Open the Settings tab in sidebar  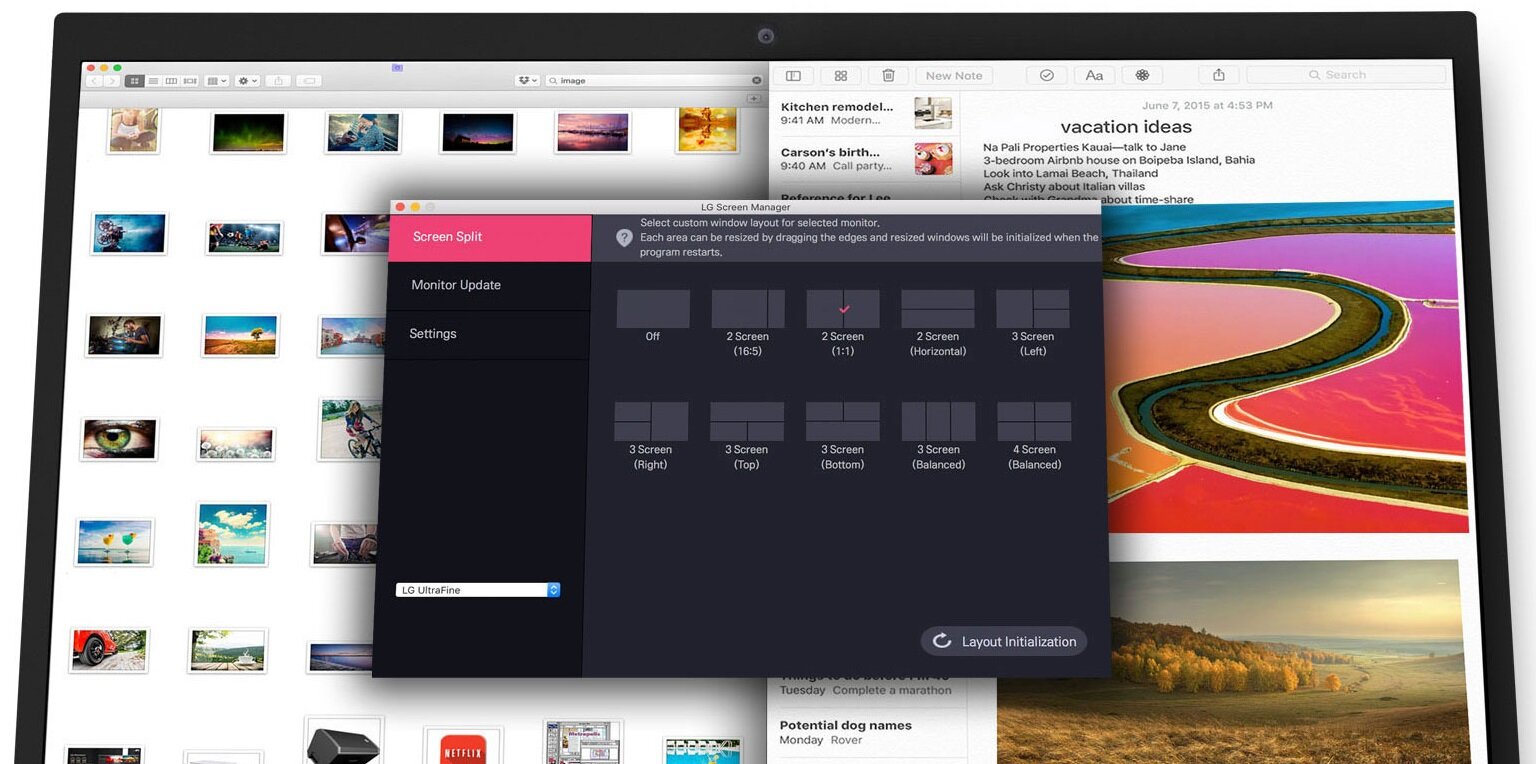coord(433,334)
